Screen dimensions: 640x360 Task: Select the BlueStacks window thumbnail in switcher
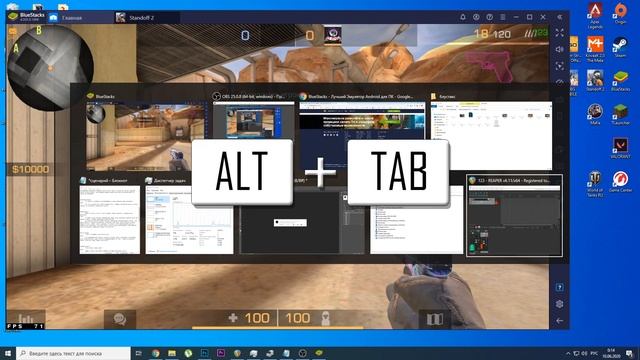(145, 136)
